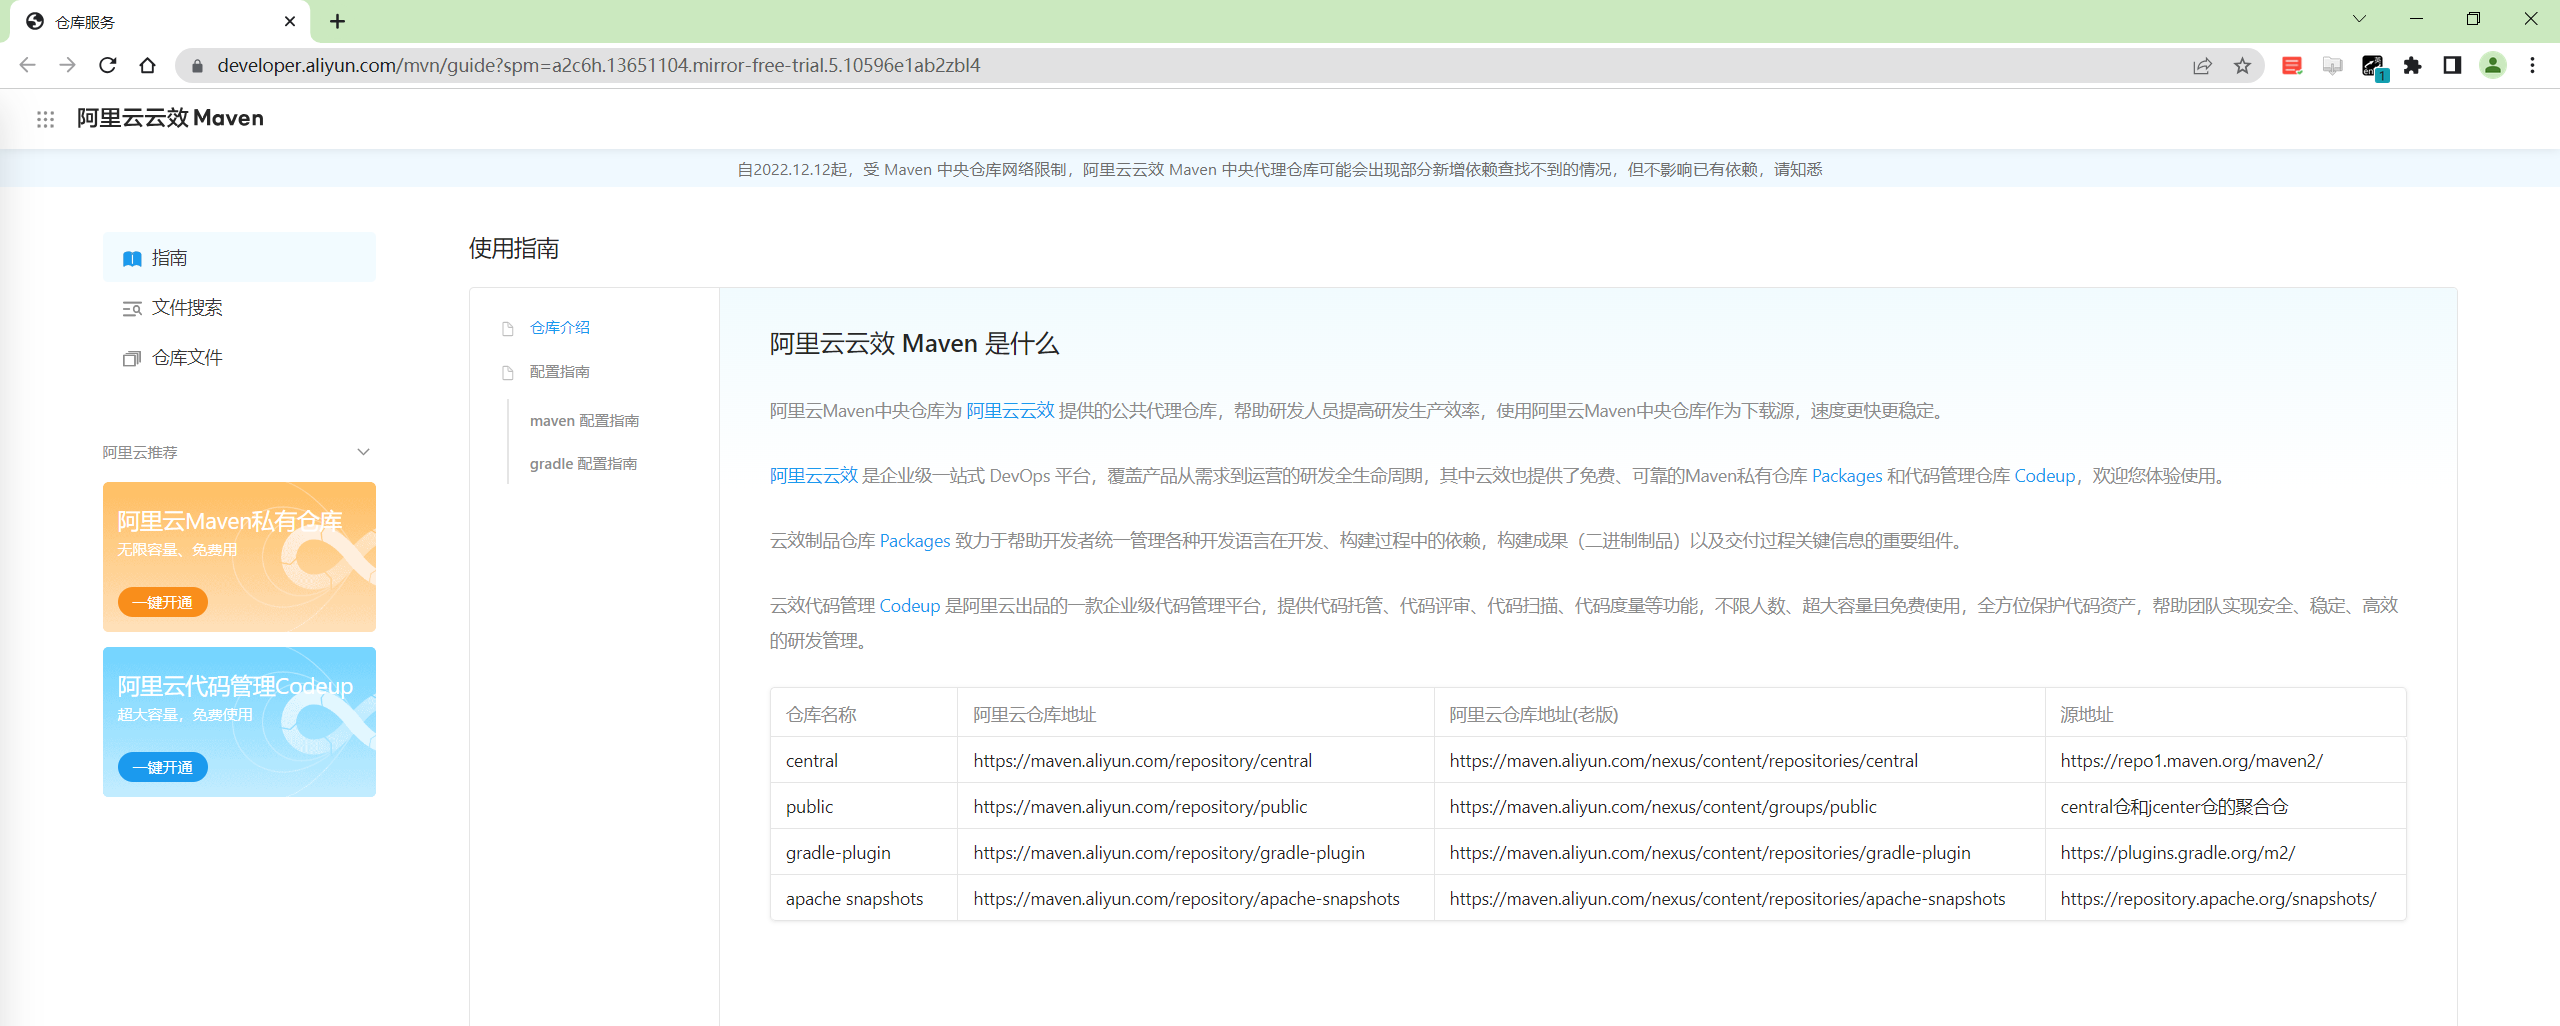
Task: Click https://repo1.maven.org/maven2/ source address
Action: click(2192, 761)
